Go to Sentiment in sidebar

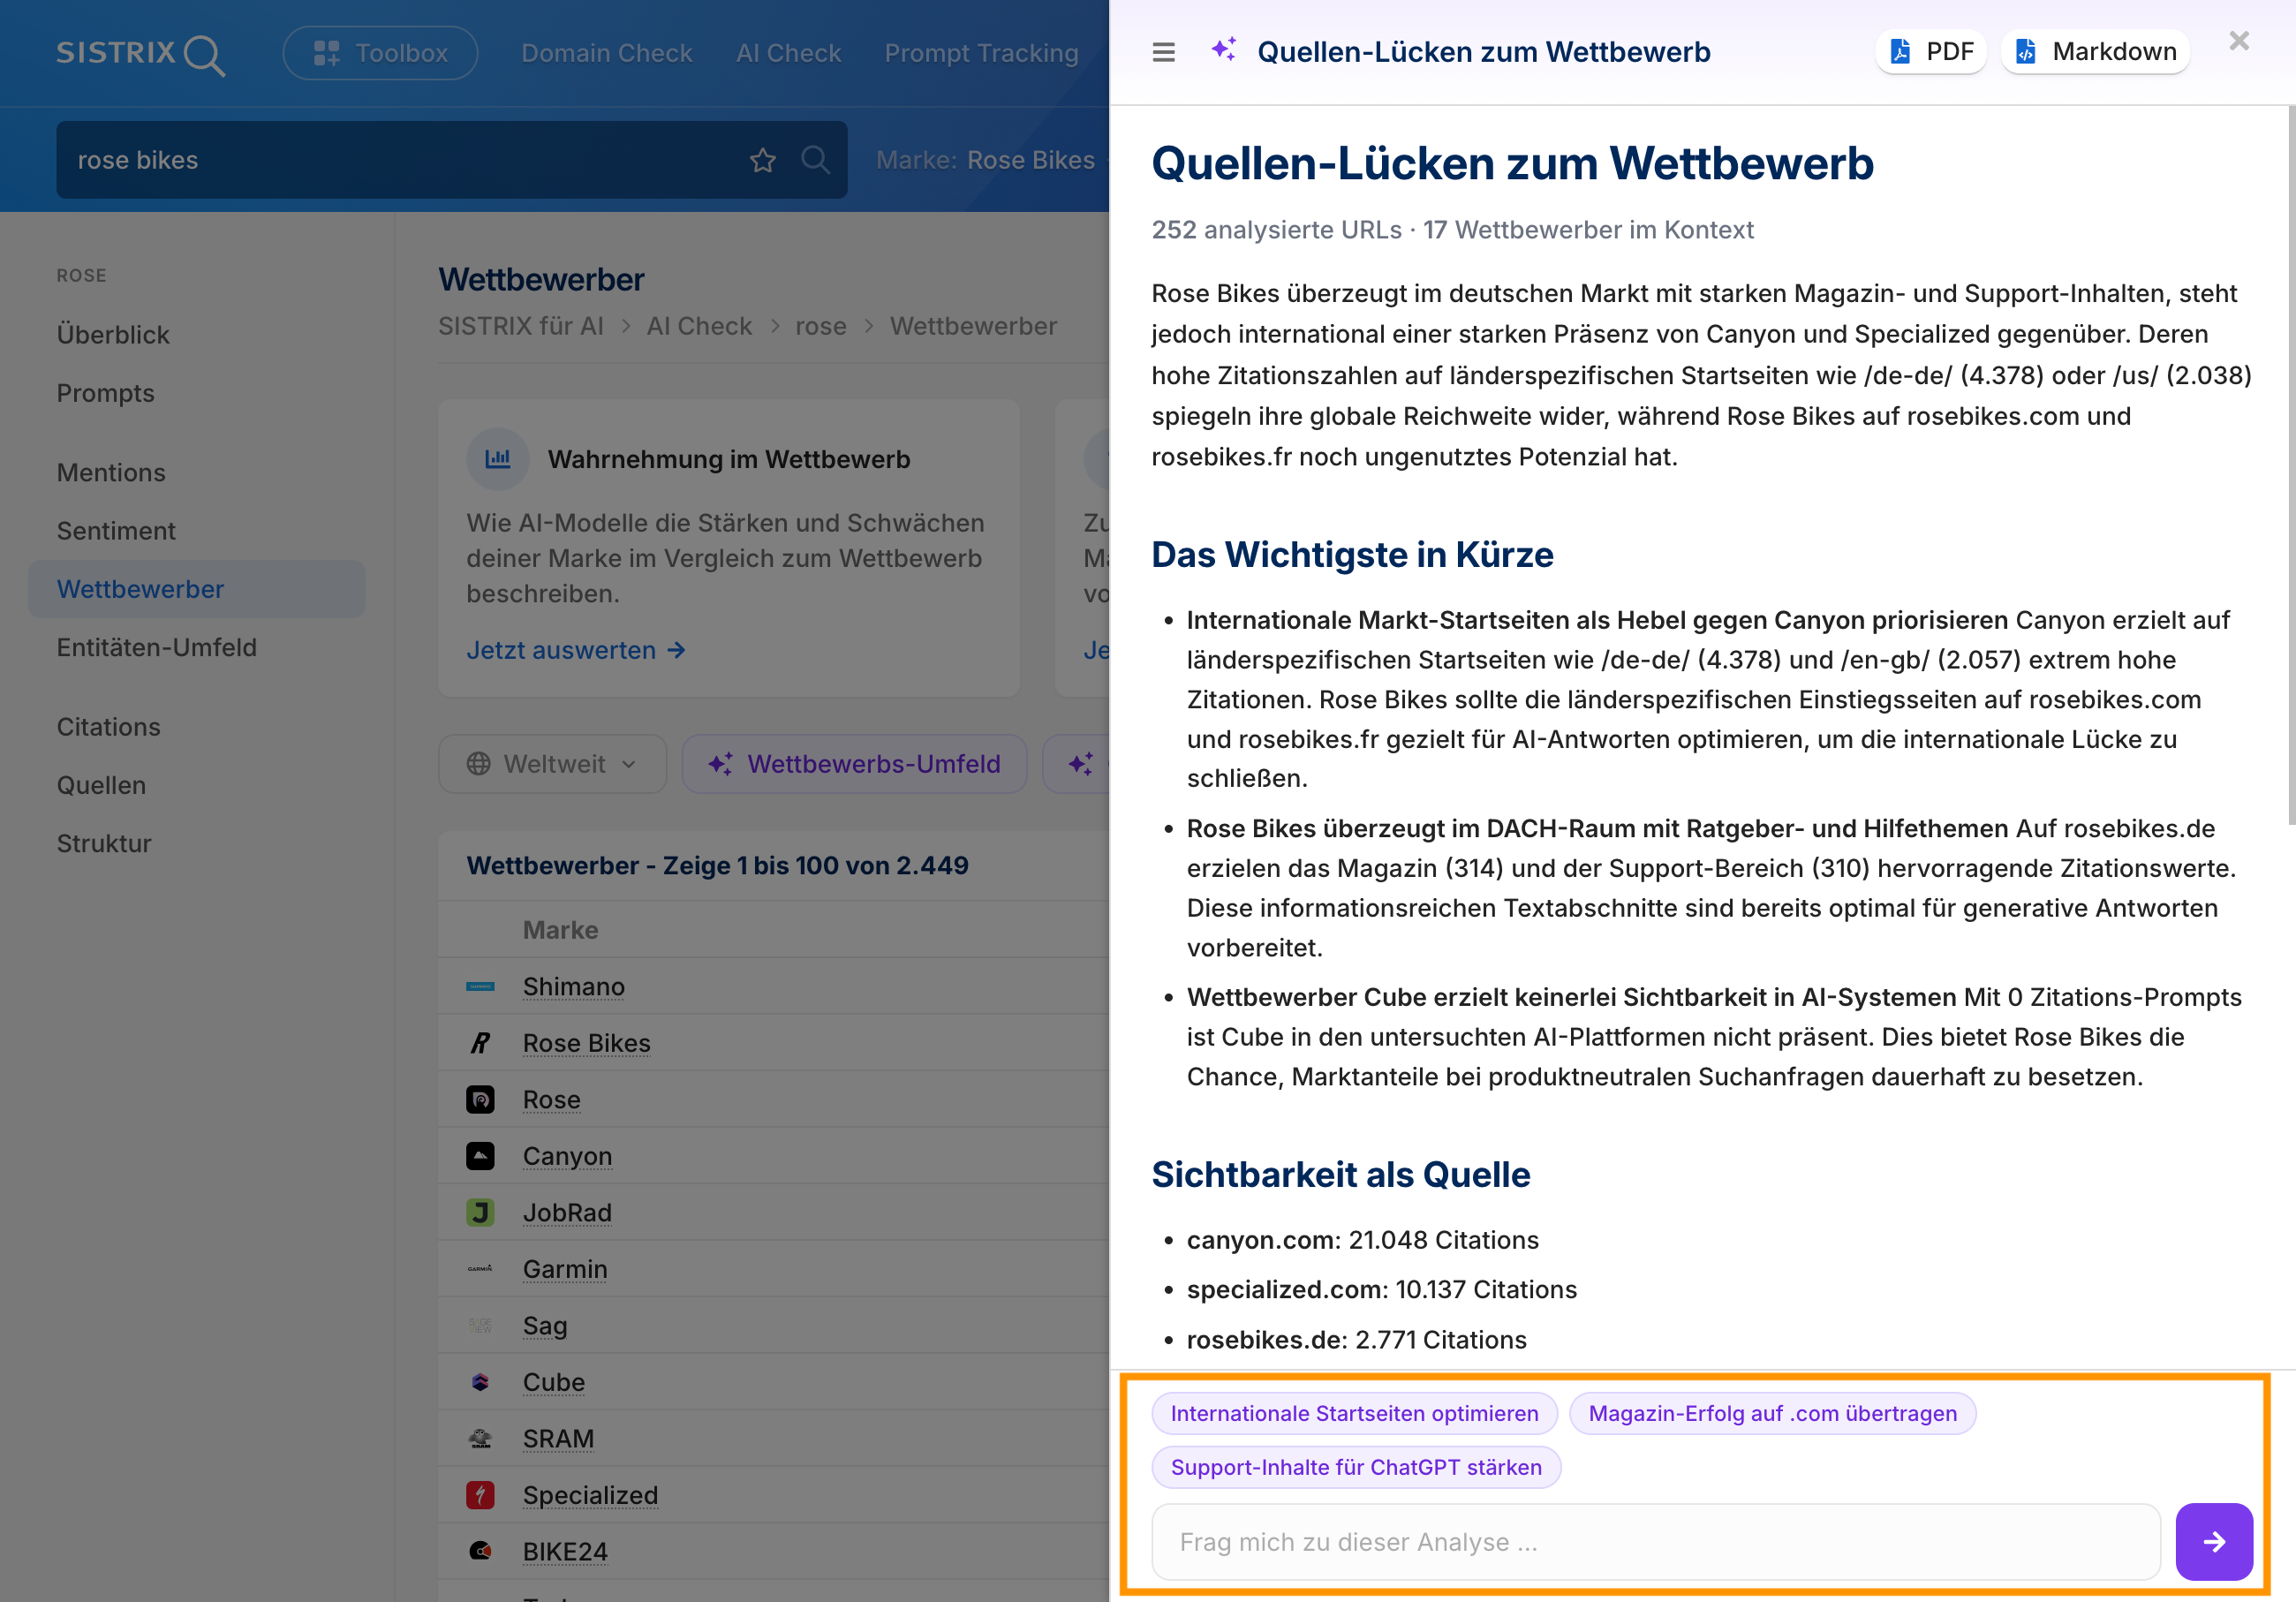(x=116, y=531)
